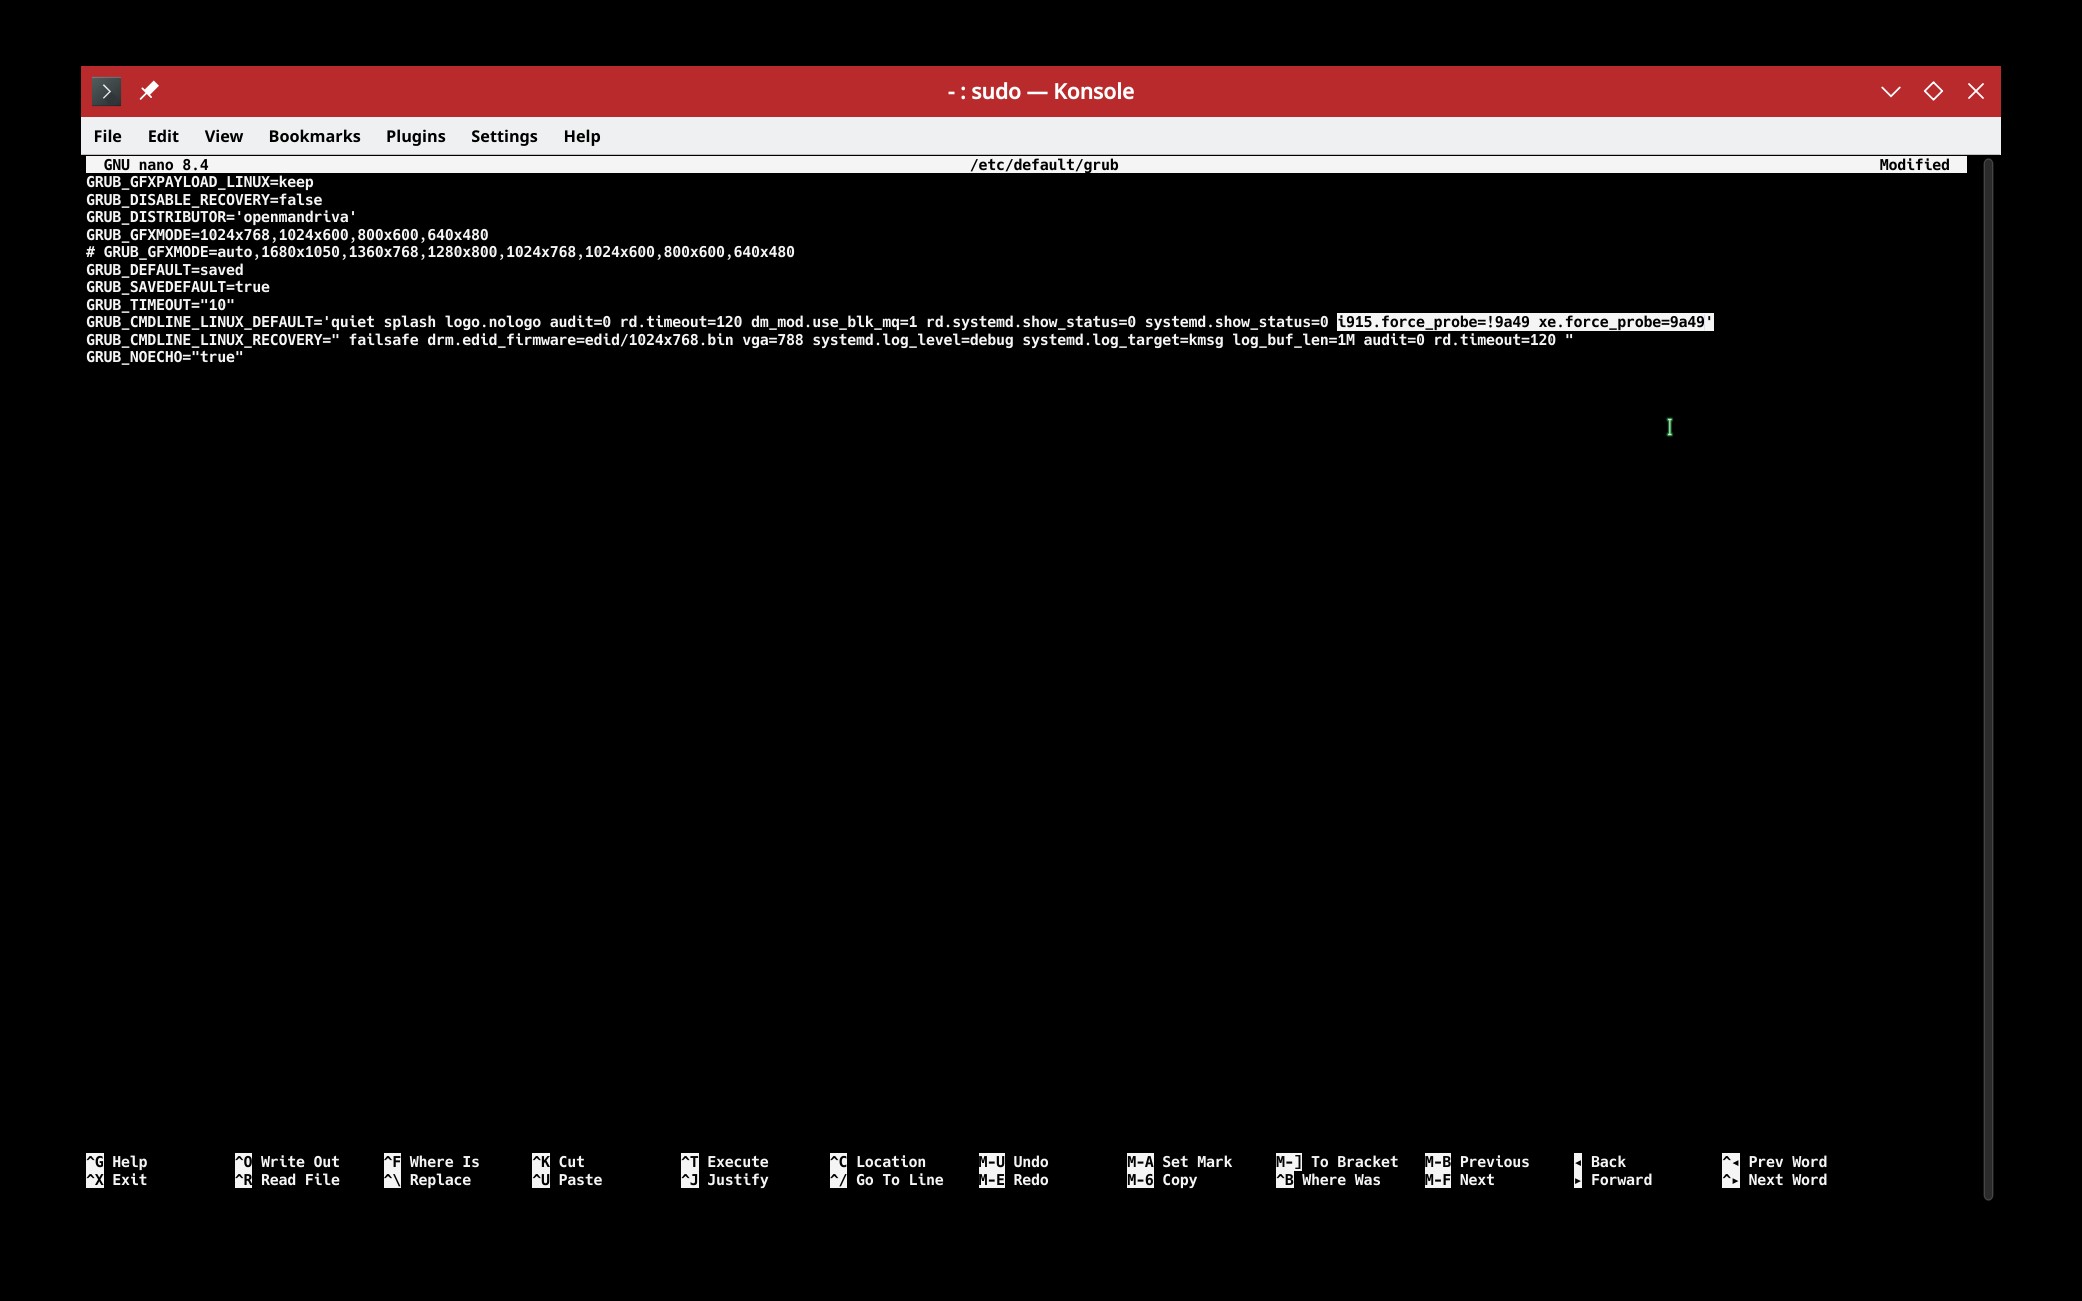
Task: Click the Next Word shortcut hint
Action: click(1775, 1180)
